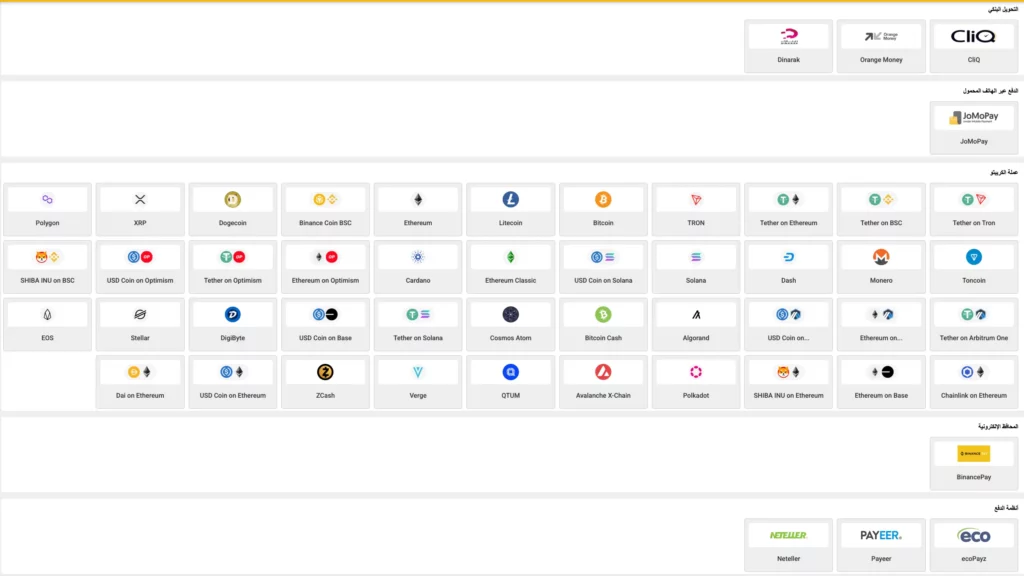This screenshot has width=1024, height=576.
Task: Select the Monero coin icon
Action: [881, 257]
